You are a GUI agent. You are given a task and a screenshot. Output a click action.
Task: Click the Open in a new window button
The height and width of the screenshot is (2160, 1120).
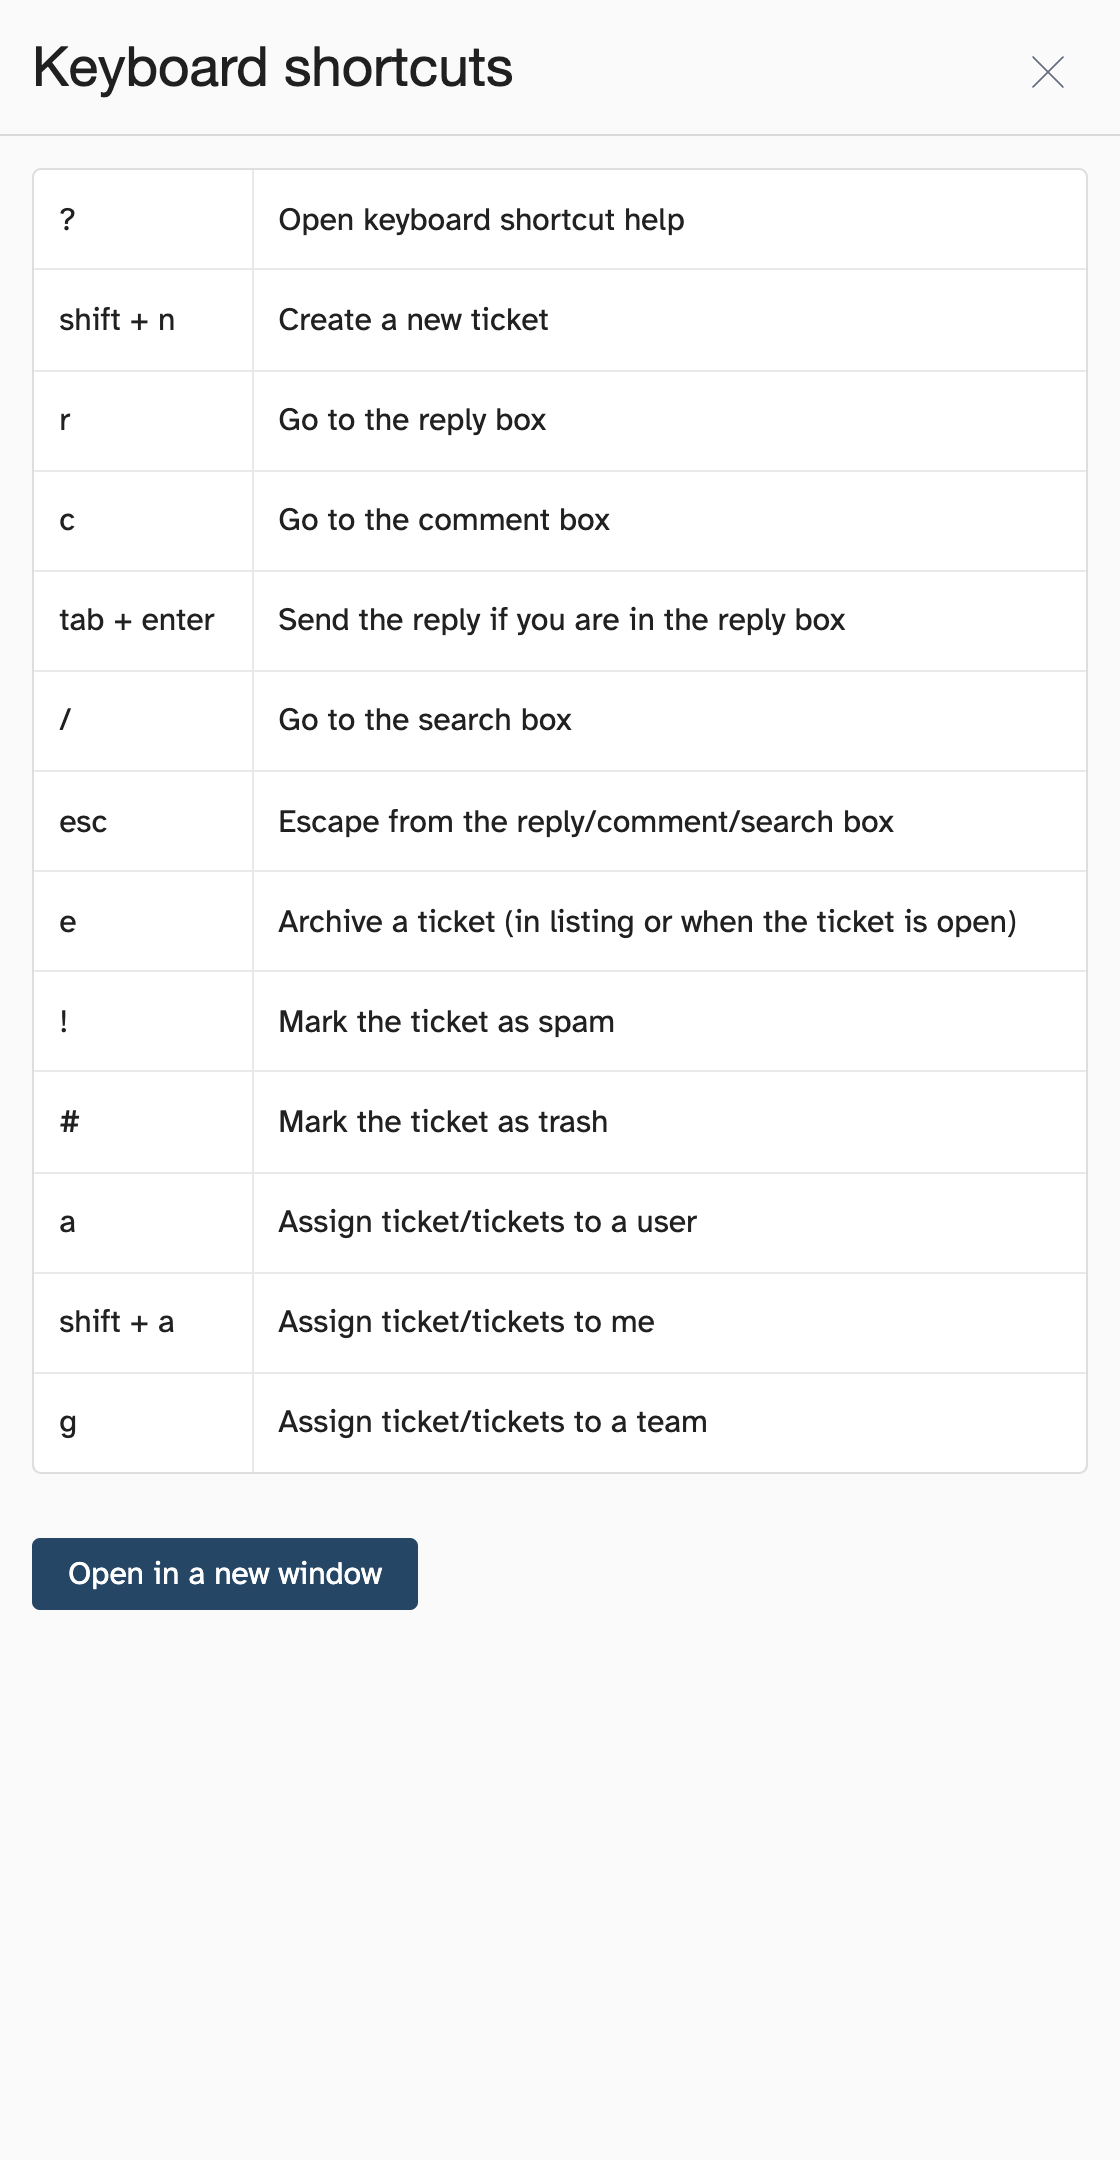point(224,1573)
